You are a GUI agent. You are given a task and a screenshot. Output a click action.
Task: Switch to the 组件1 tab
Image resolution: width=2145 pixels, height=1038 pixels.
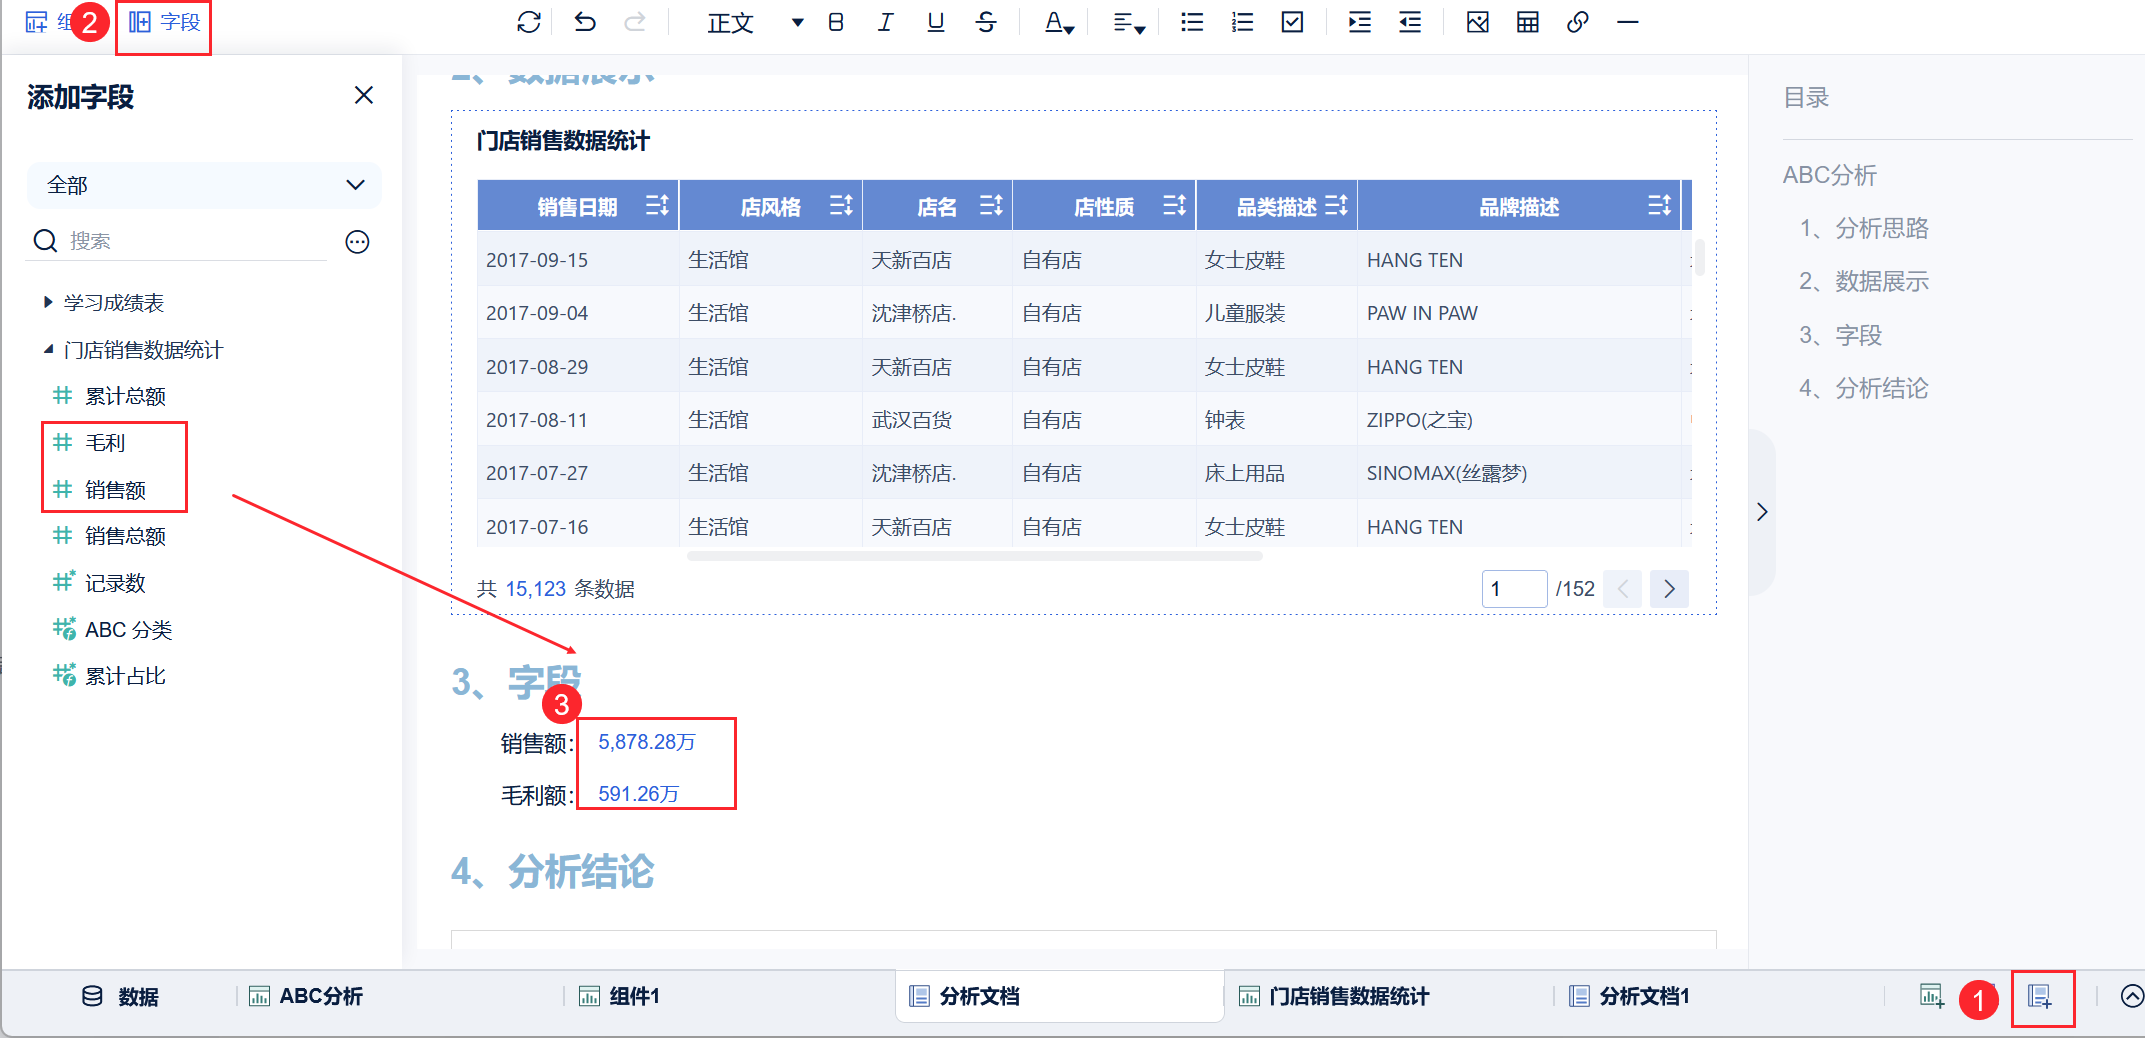click(x=619, y=996)
